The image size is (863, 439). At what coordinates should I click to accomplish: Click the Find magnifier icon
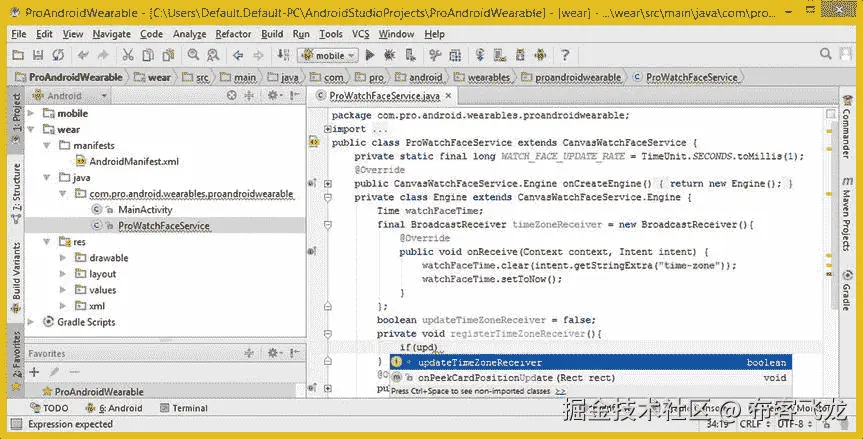point(193,55)
